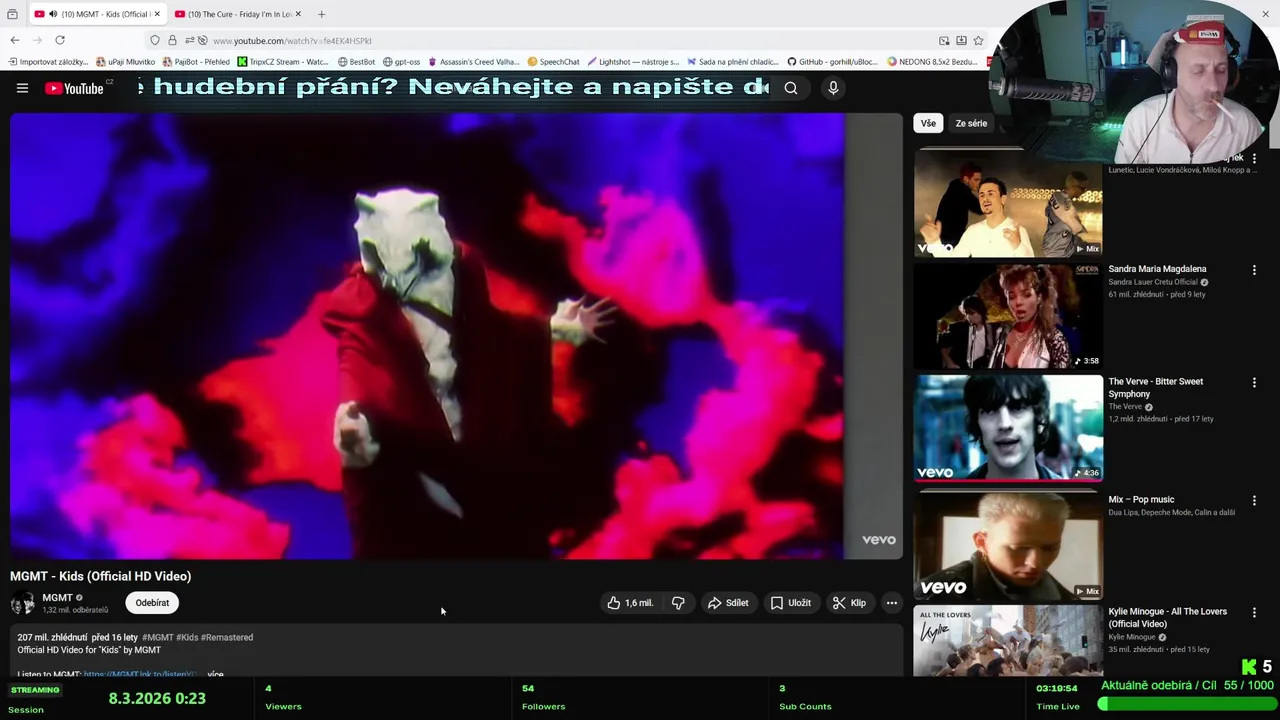Viewport: 1280px width, 720px height.
Task: Open options menu for Sandra Maria Magdalena
Action: 1254,270
